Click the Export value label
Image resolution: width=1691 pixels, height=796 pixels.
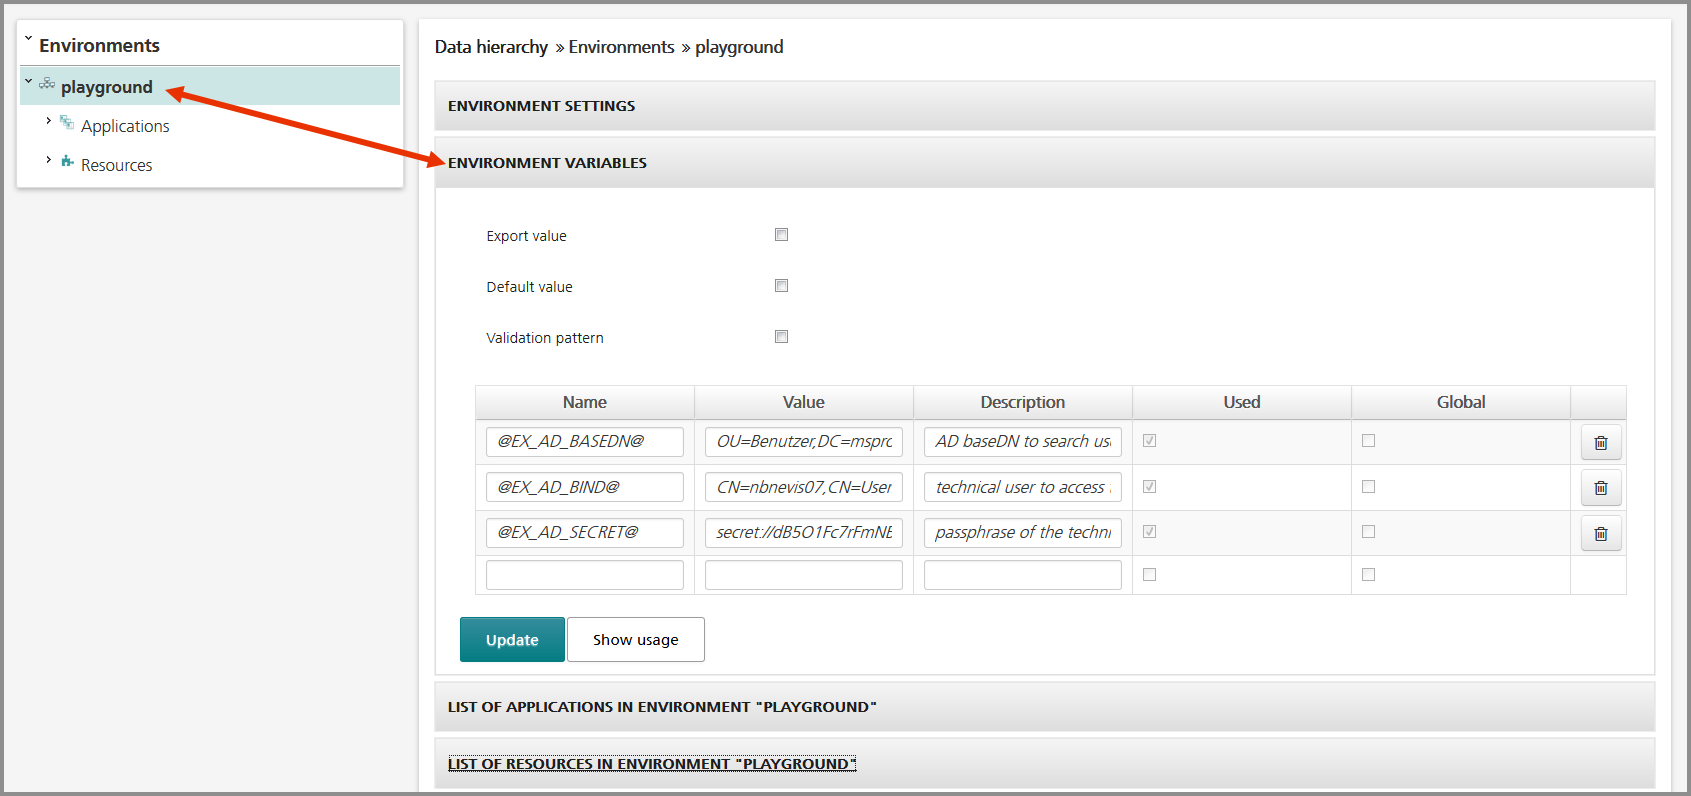526,236
